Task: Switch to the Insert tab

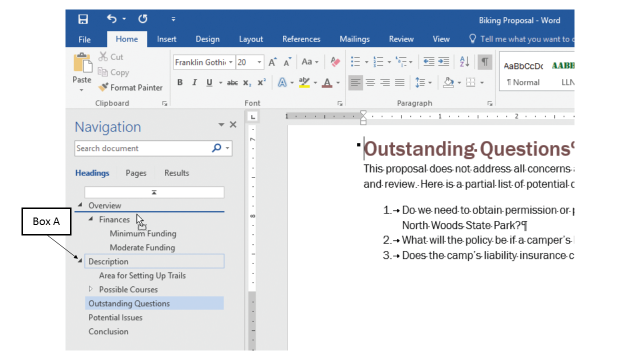Action: pyautogui.click(x=167, y=39)
